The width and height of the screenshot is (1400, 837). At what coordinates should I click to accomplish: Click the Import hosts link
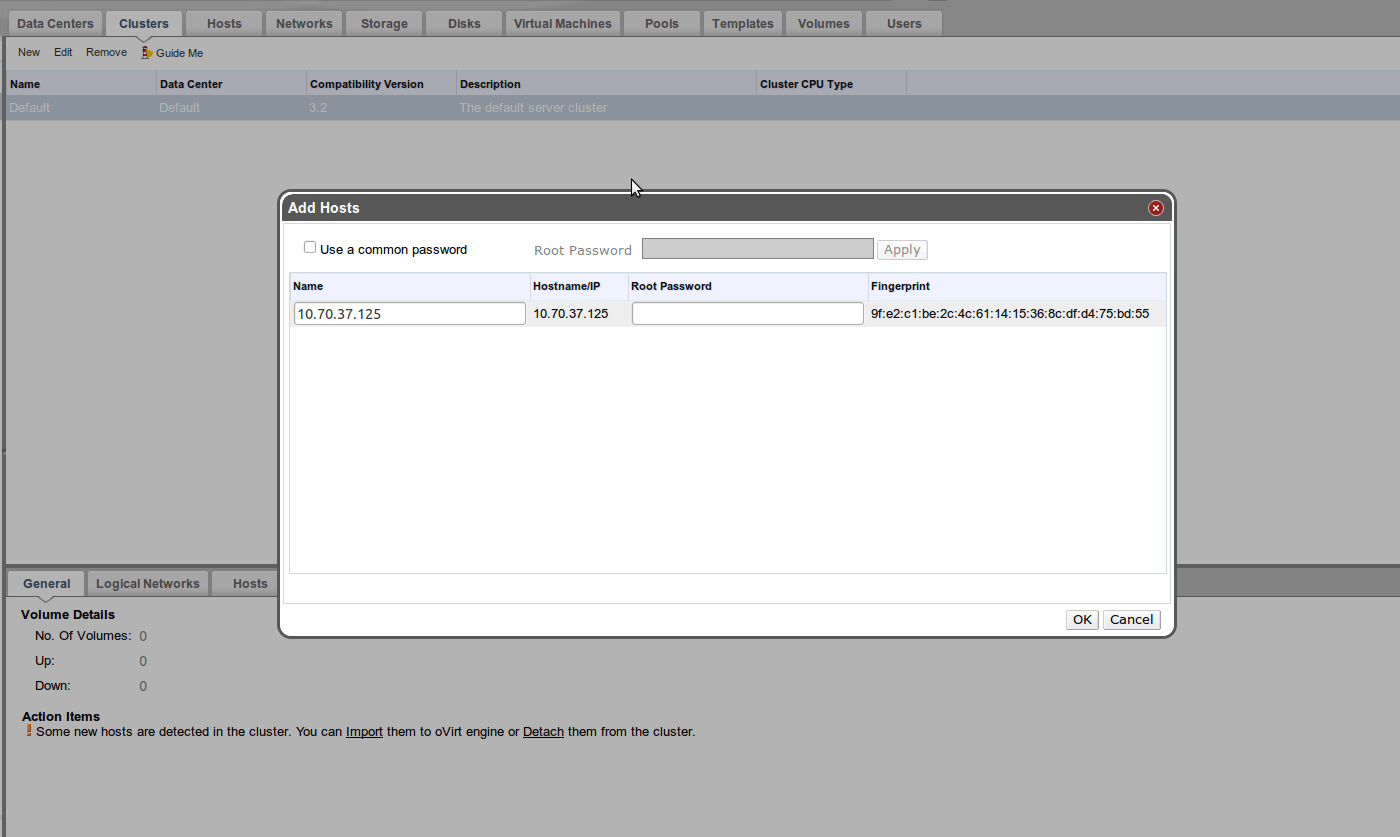(x=364, y=732)
